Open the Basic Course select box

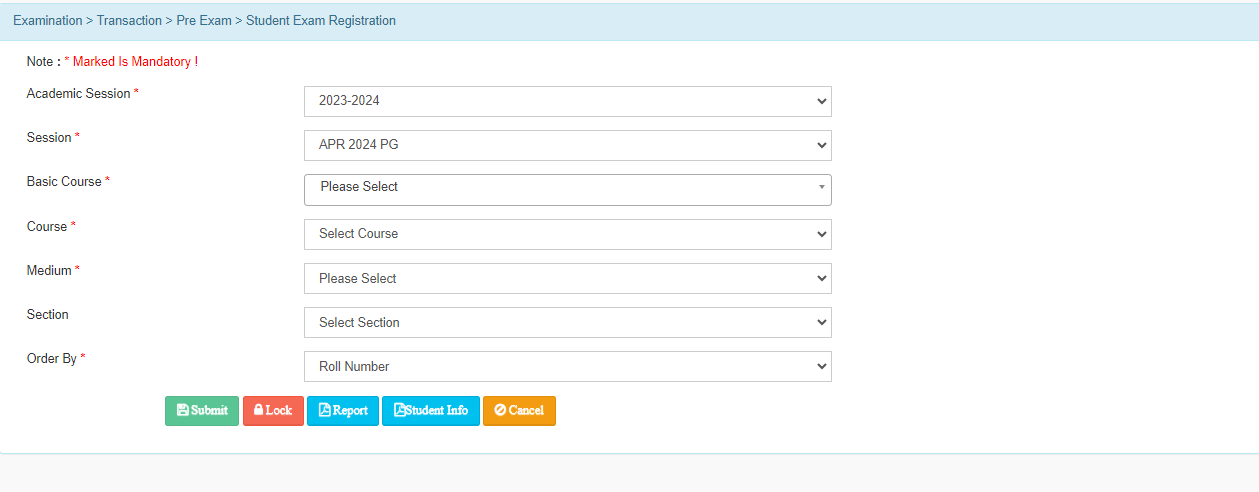(x=567, y=189)
